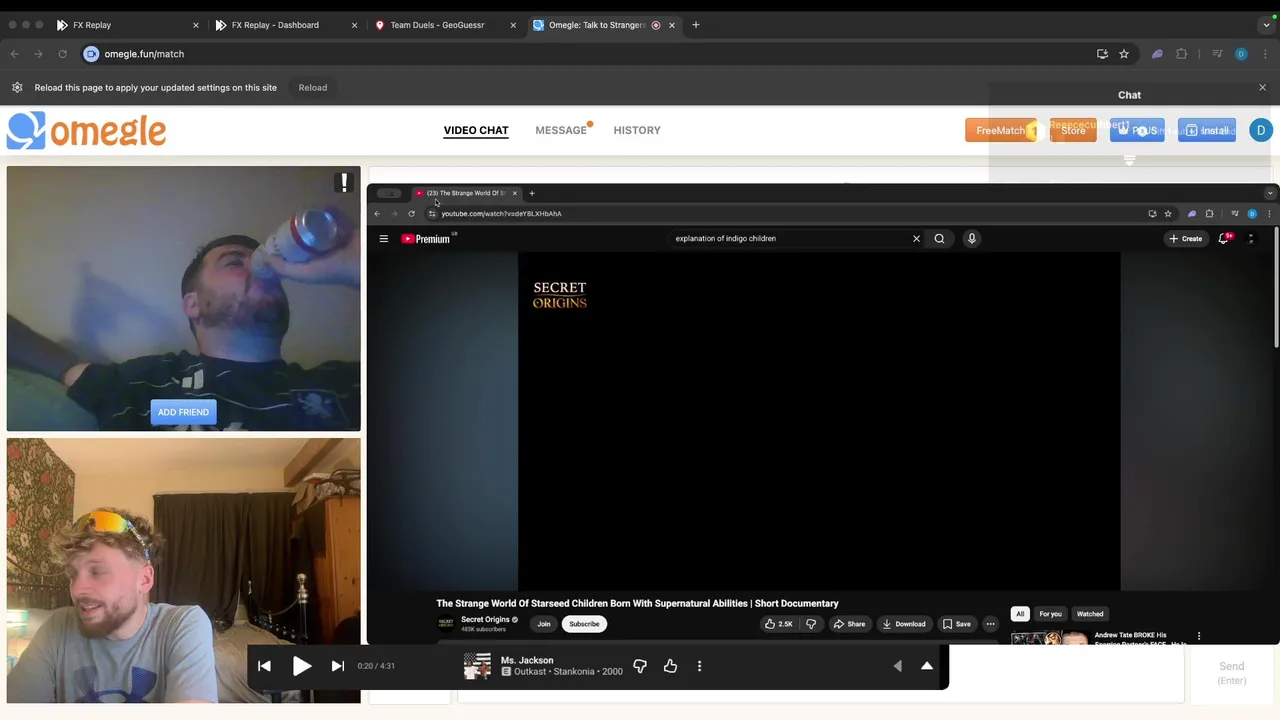Image resolution: width=1280 pixels, height=720 pixels.
Task: Click the Omegle logo
Action: click(86, 131)
